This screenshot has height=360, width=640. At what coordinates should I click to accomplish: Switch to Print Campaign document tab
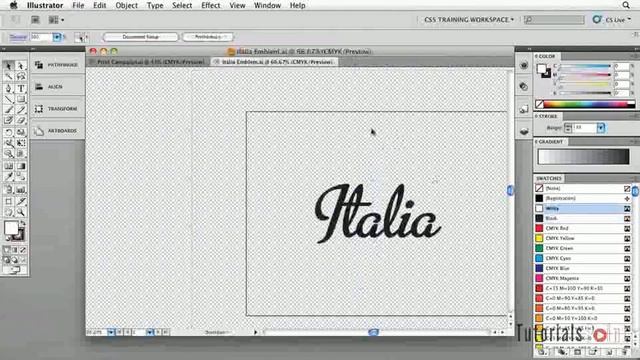tap(149, 62)
